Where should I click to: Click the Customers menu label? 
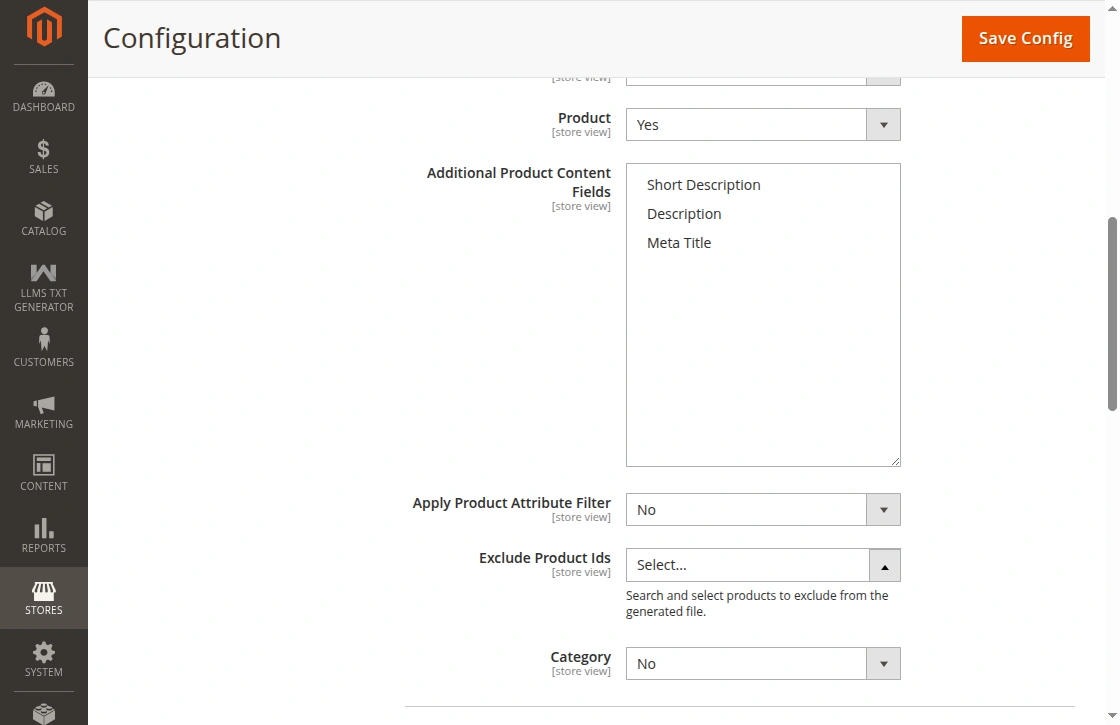pos(44,362)
